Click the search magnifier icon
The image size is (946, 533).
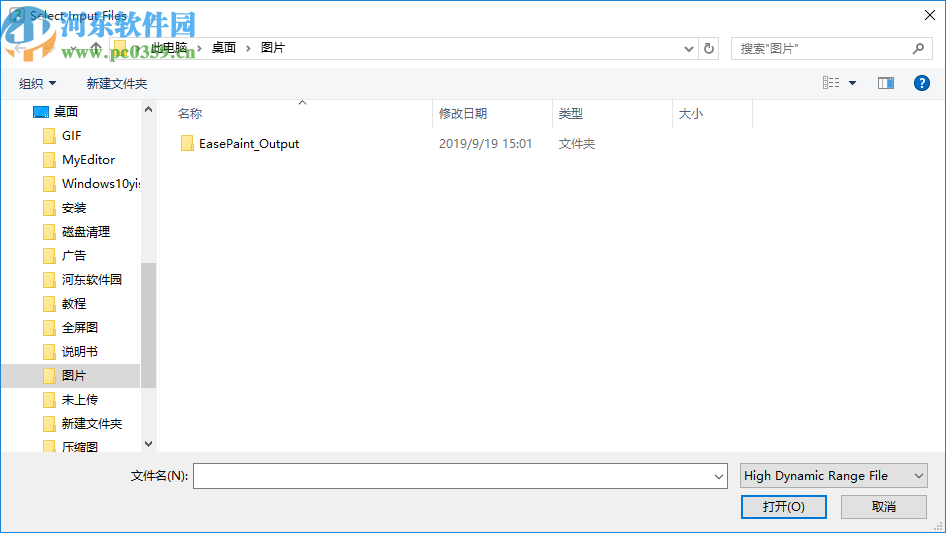coord(918,48)
